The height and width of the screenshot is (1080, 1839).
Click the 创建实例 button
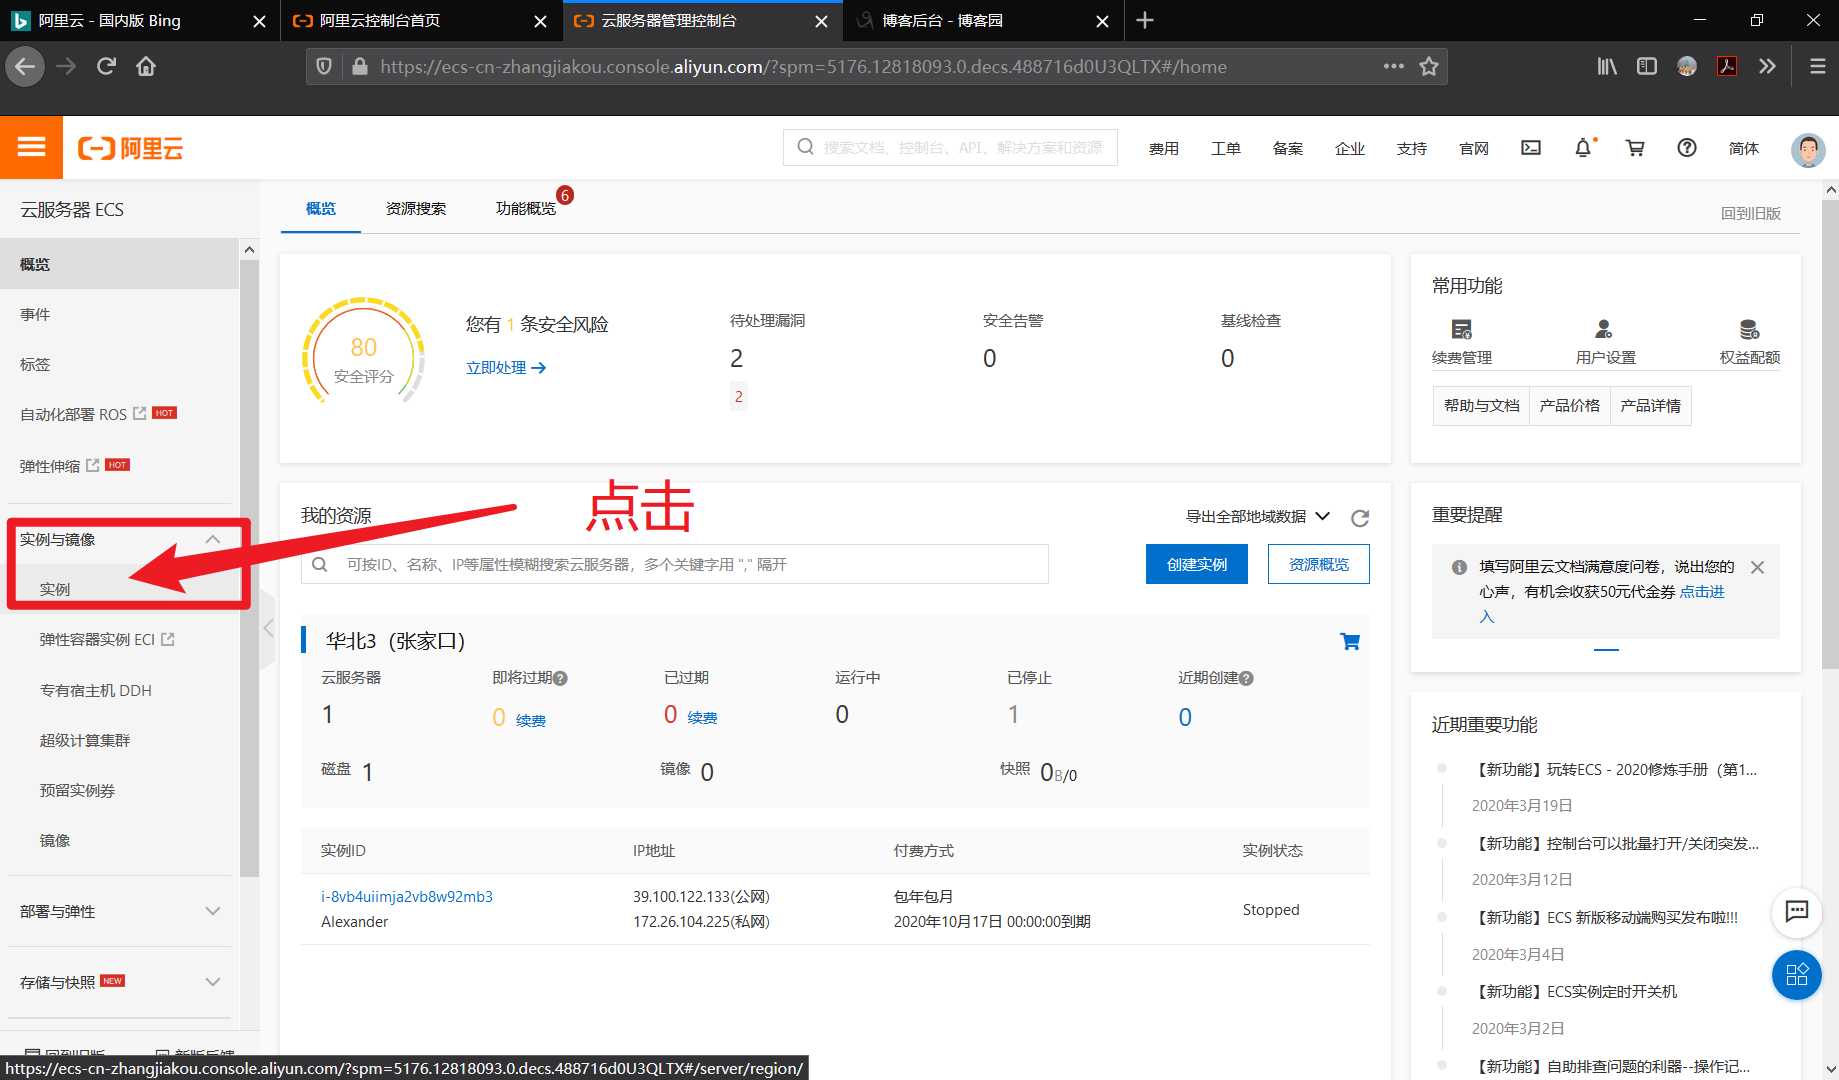1197,564
